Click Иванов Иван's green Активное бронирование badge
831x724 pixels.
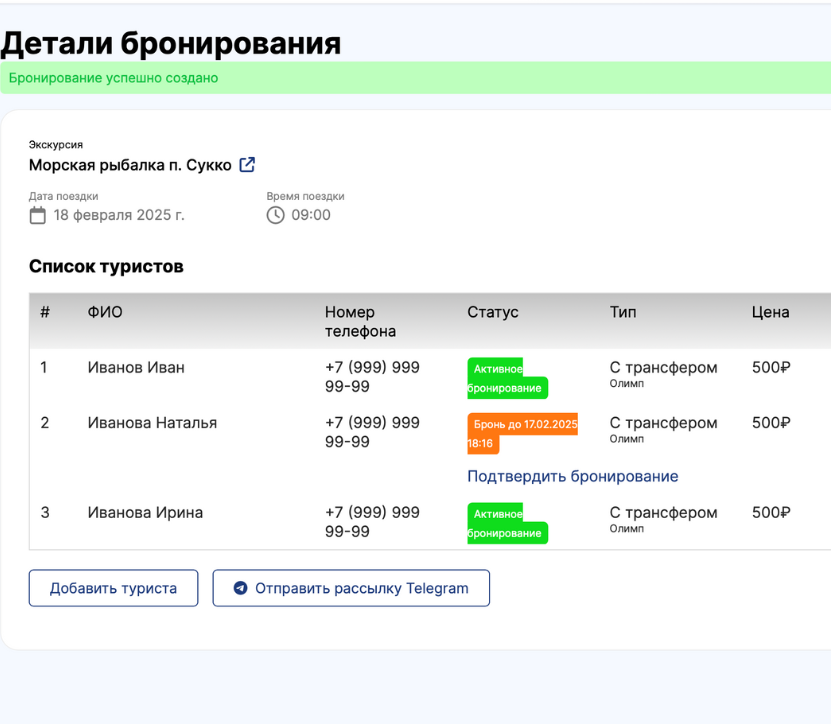coord(506,378)
